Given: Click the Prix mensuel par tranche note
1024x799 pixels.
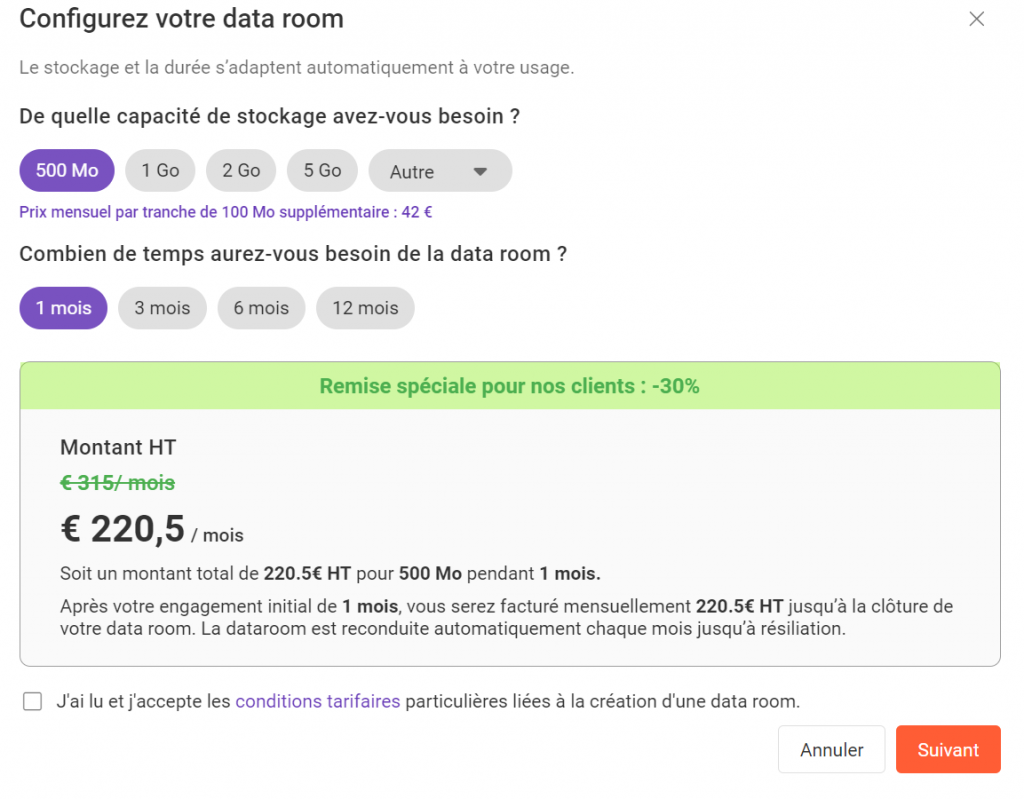Looking at the screenshot, I should 225,212.
